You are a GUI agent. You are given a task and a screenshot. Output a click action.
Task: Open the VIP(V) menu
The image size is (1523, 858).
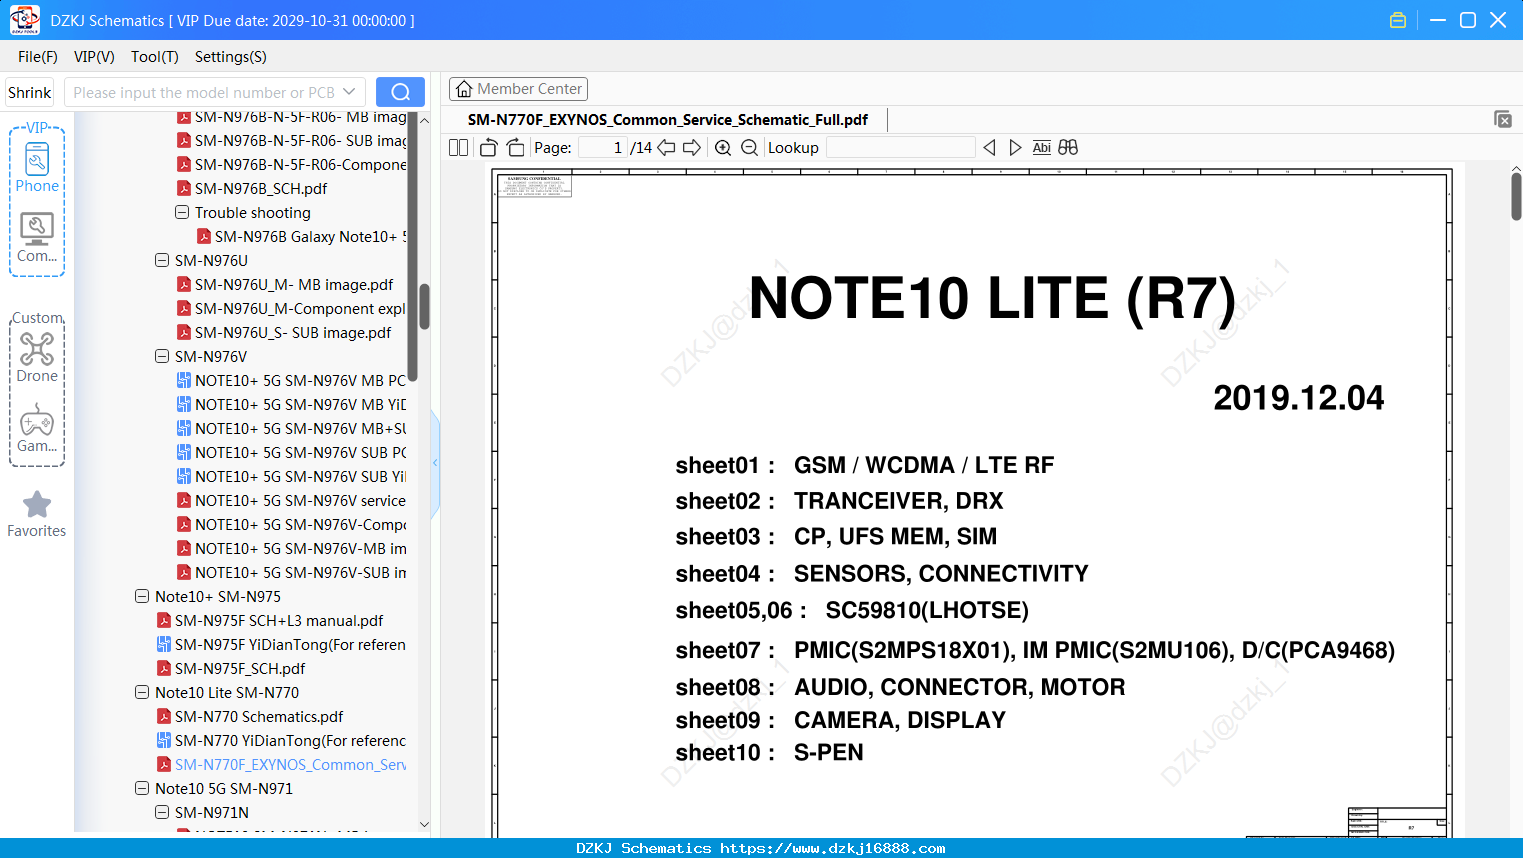94,57
